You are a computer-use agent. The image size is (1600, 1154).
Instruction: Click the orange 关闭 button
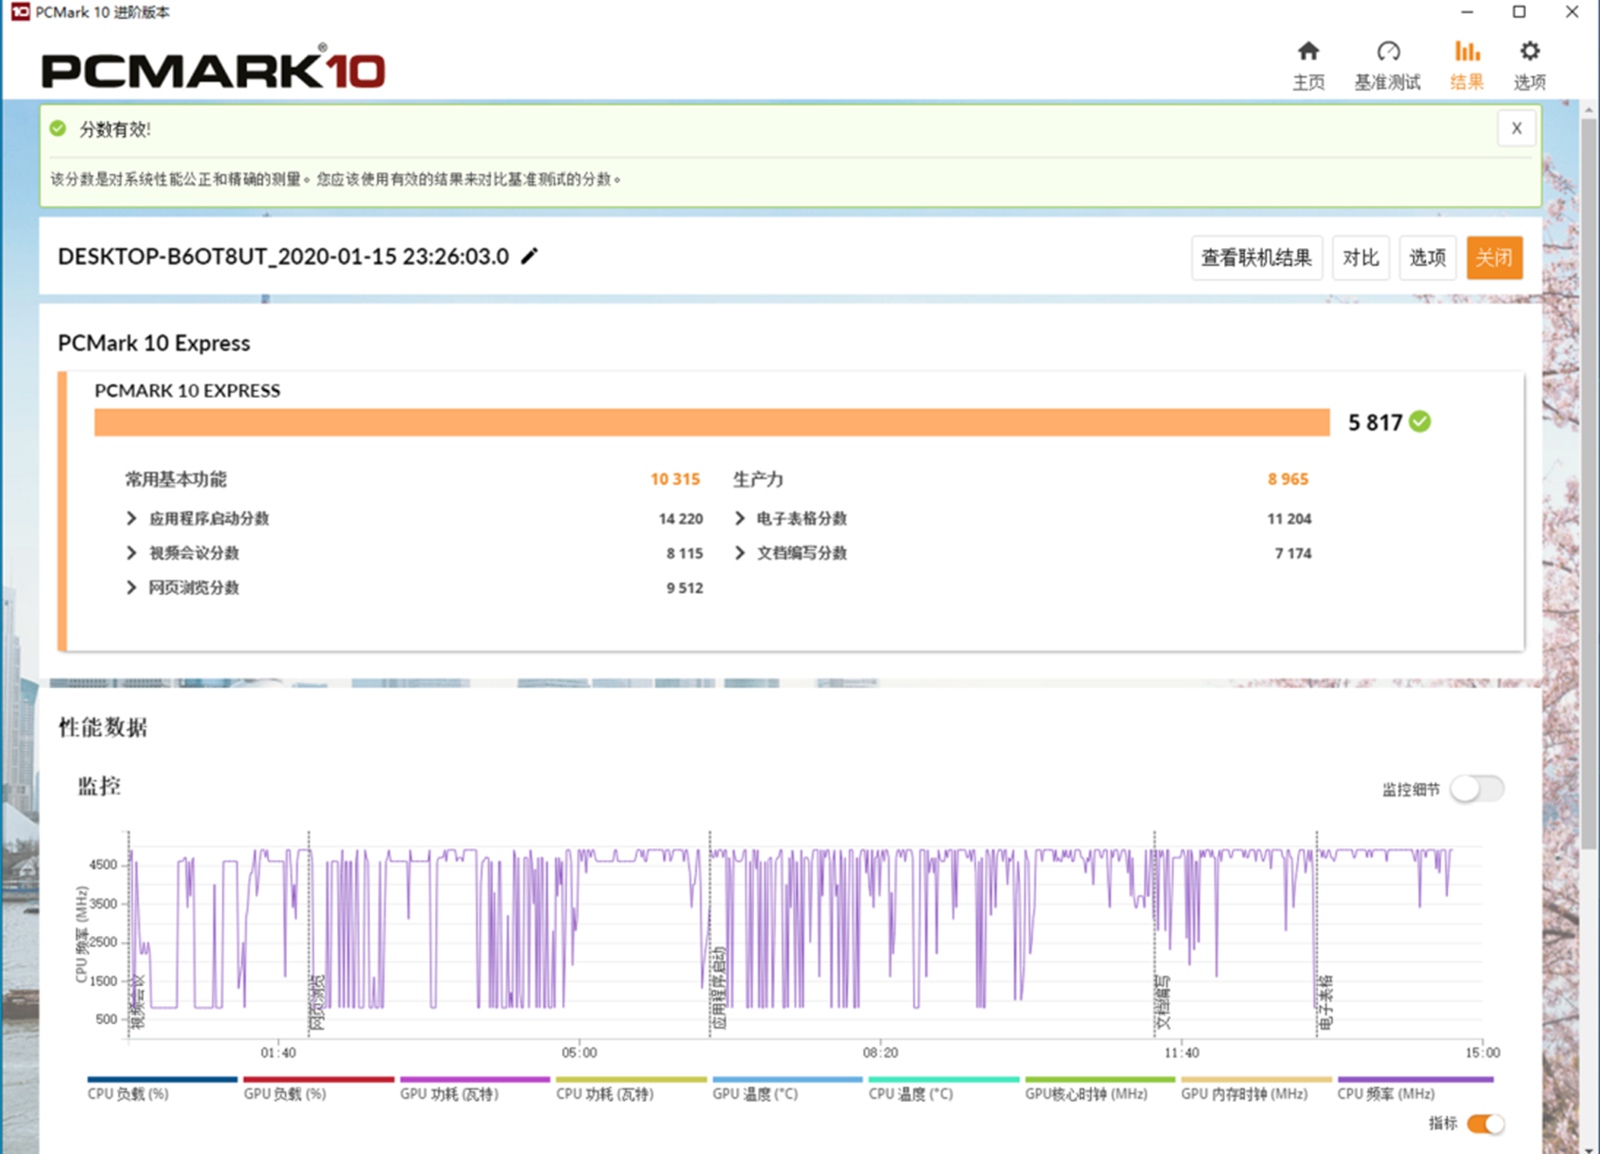pos(1494,257)
